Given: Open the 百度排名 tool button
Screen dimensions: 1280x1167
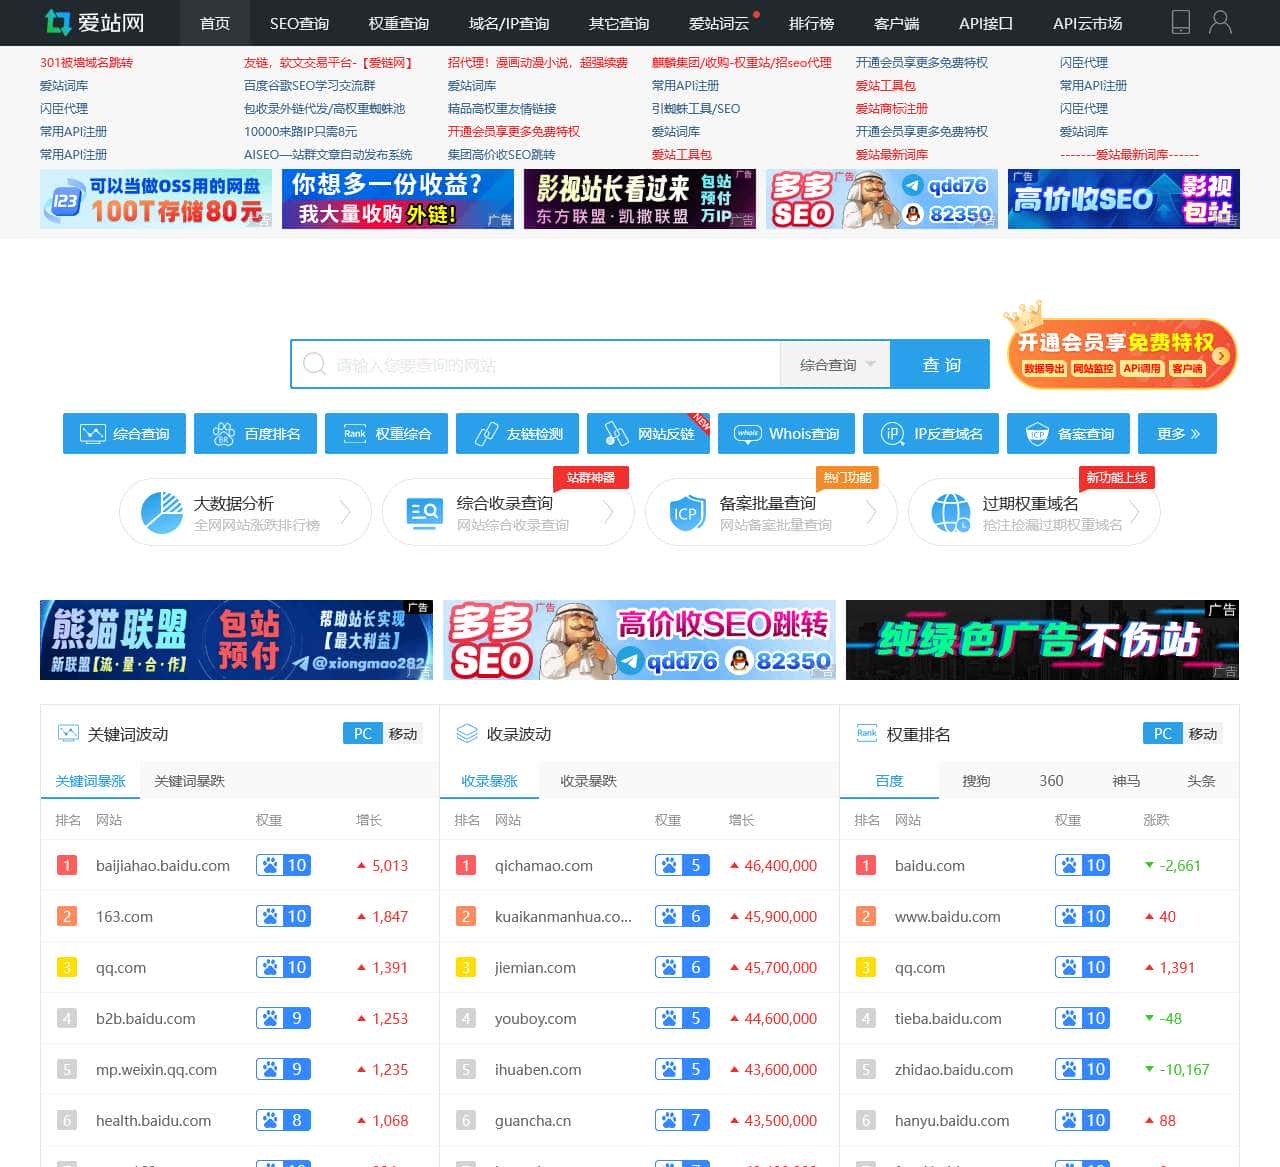Looking at the screenshot, I should pyautogui.click(x=255, y=433).
